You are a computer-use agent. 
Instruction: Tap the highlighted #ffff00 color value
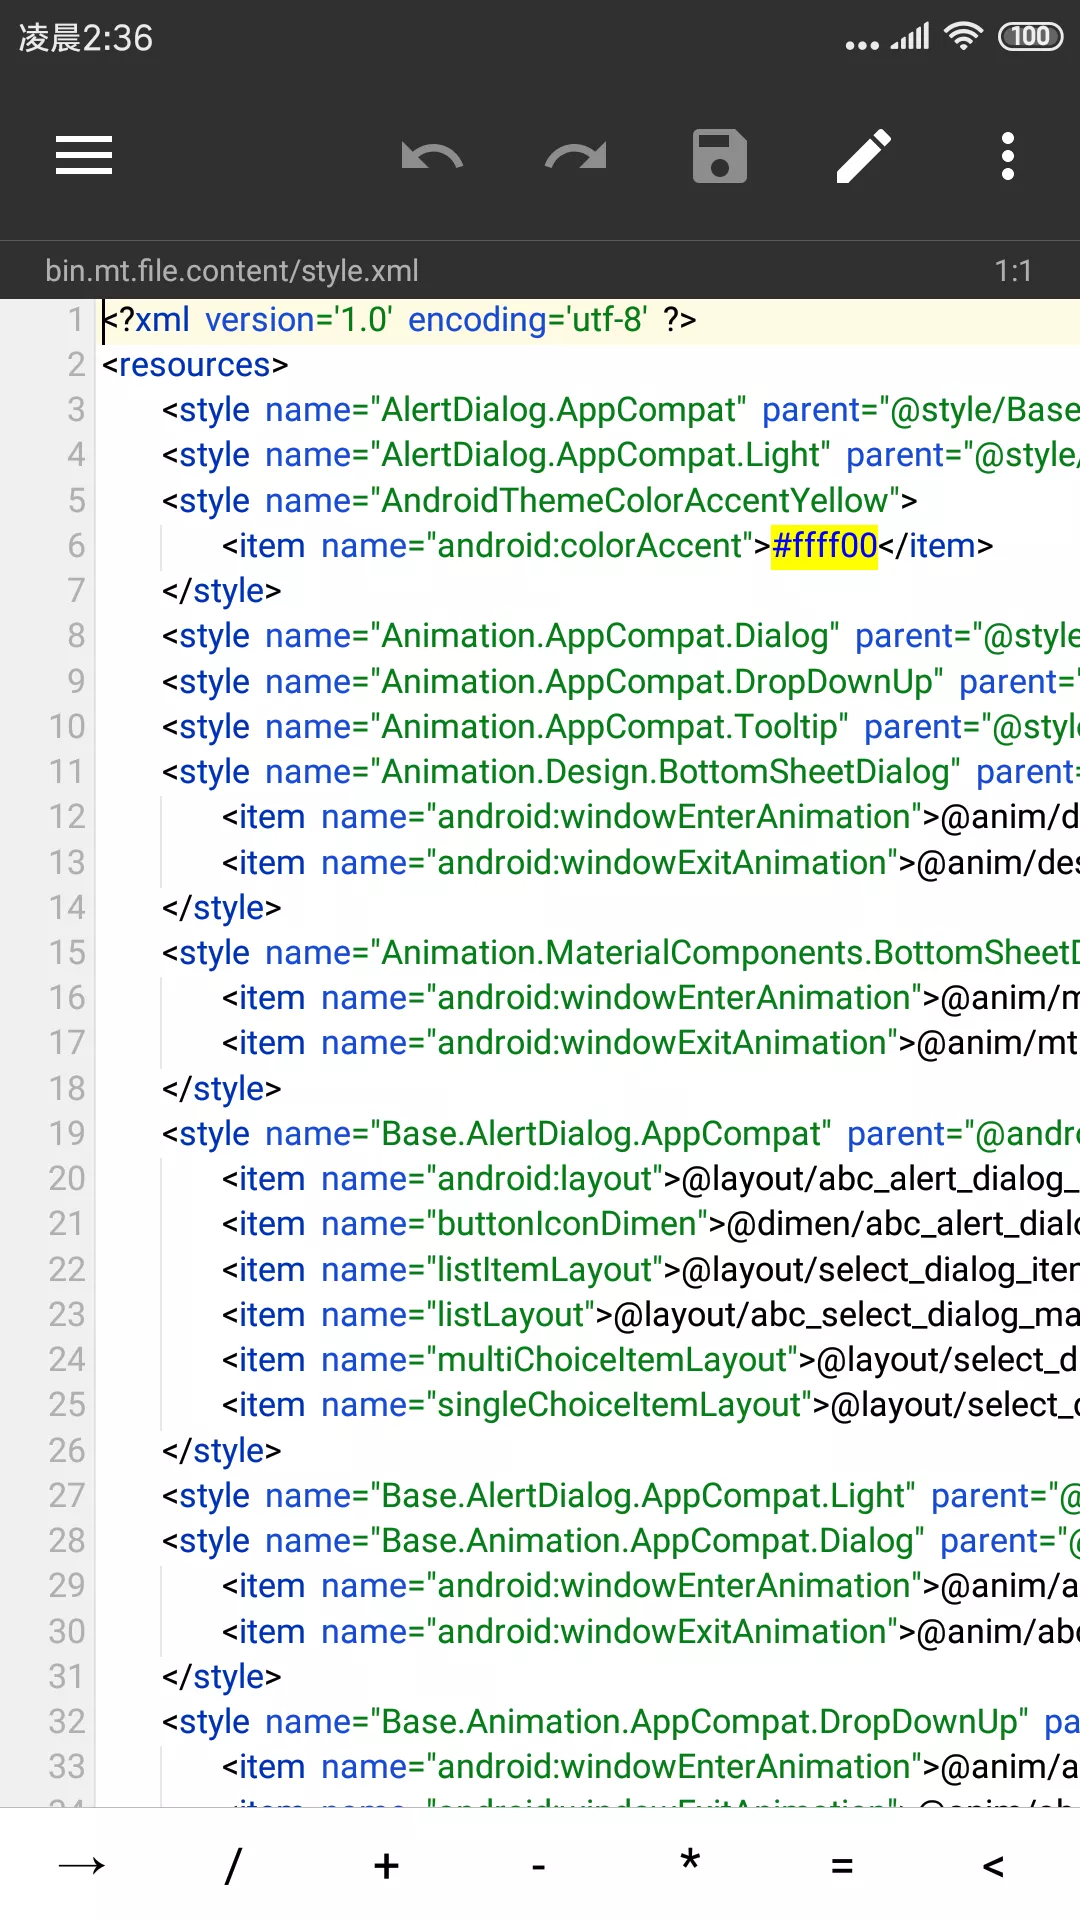click(x=824, y=546)
